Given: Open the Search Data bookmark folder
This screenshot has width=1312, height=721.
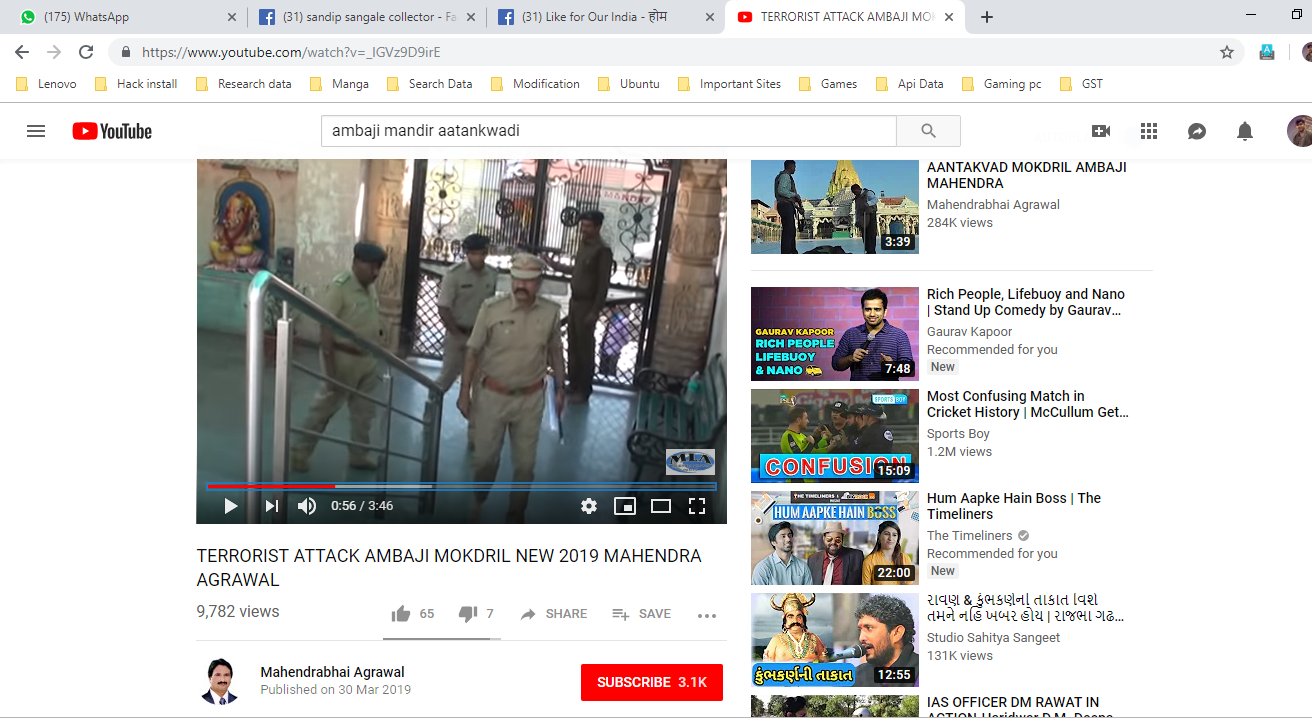Looking at the screenshot, I should (429, 84).
